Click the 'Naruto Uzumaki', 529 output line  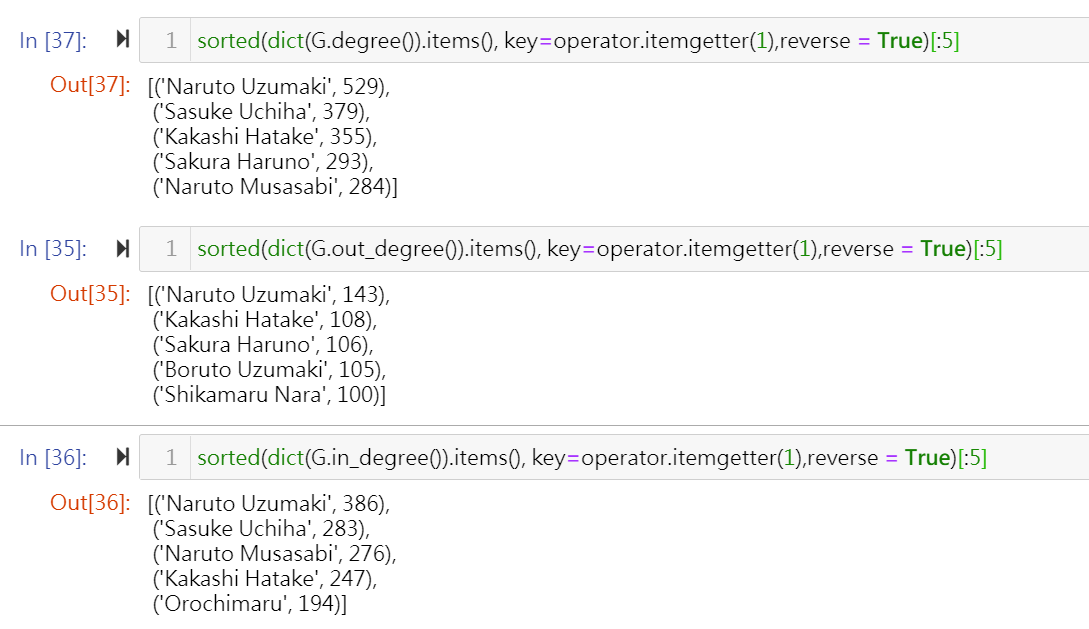pos(269,87)
